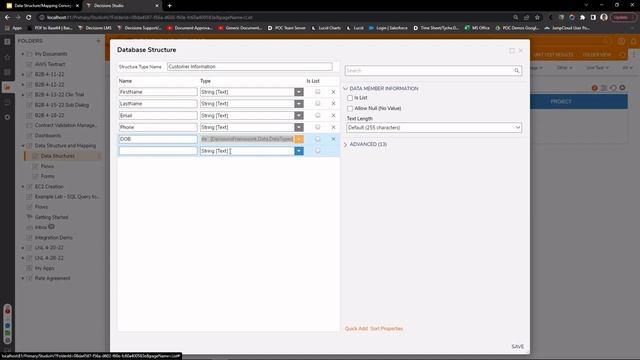The image size is (640, 360).
Task: Go back in browser history
Action: pos(7,18)
